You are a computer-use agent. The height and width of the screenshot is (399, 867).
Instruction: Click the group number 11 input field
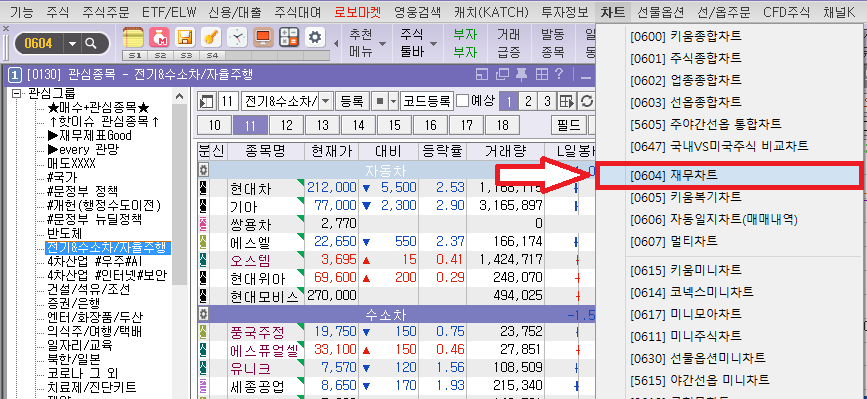(228, 101)
